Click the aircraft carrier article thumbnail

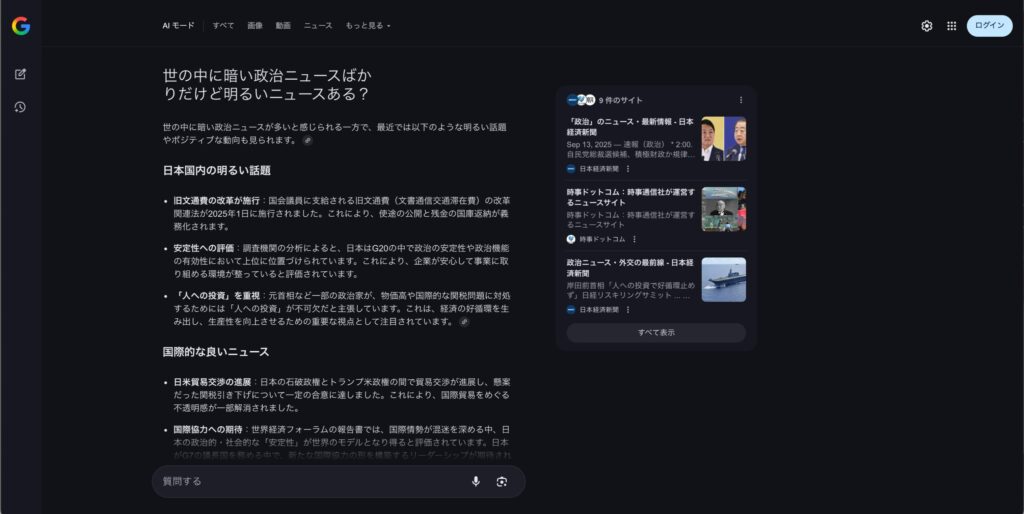(x=723, y=280)
